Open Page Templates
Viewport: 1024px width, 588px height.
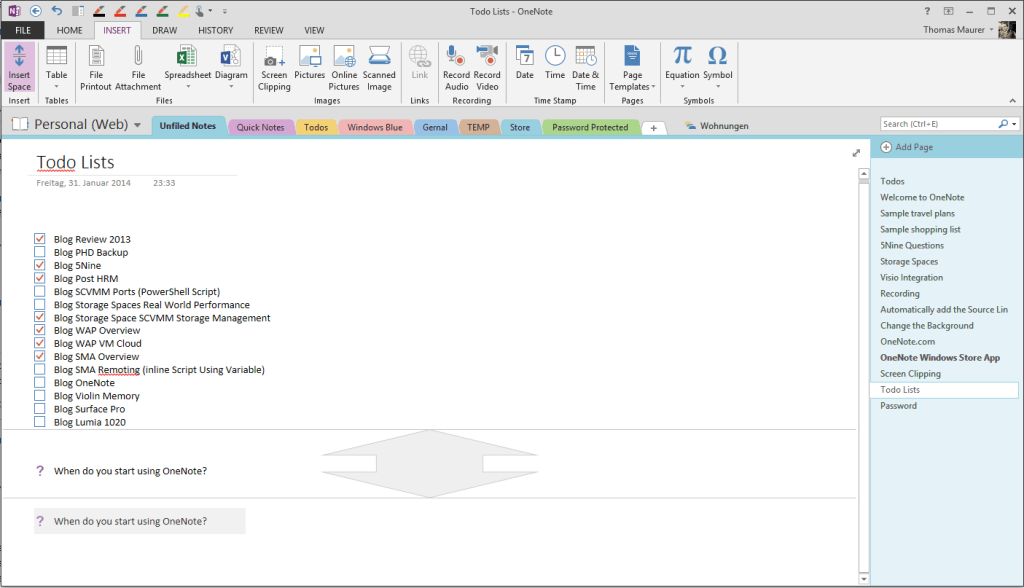pos(632,68)
